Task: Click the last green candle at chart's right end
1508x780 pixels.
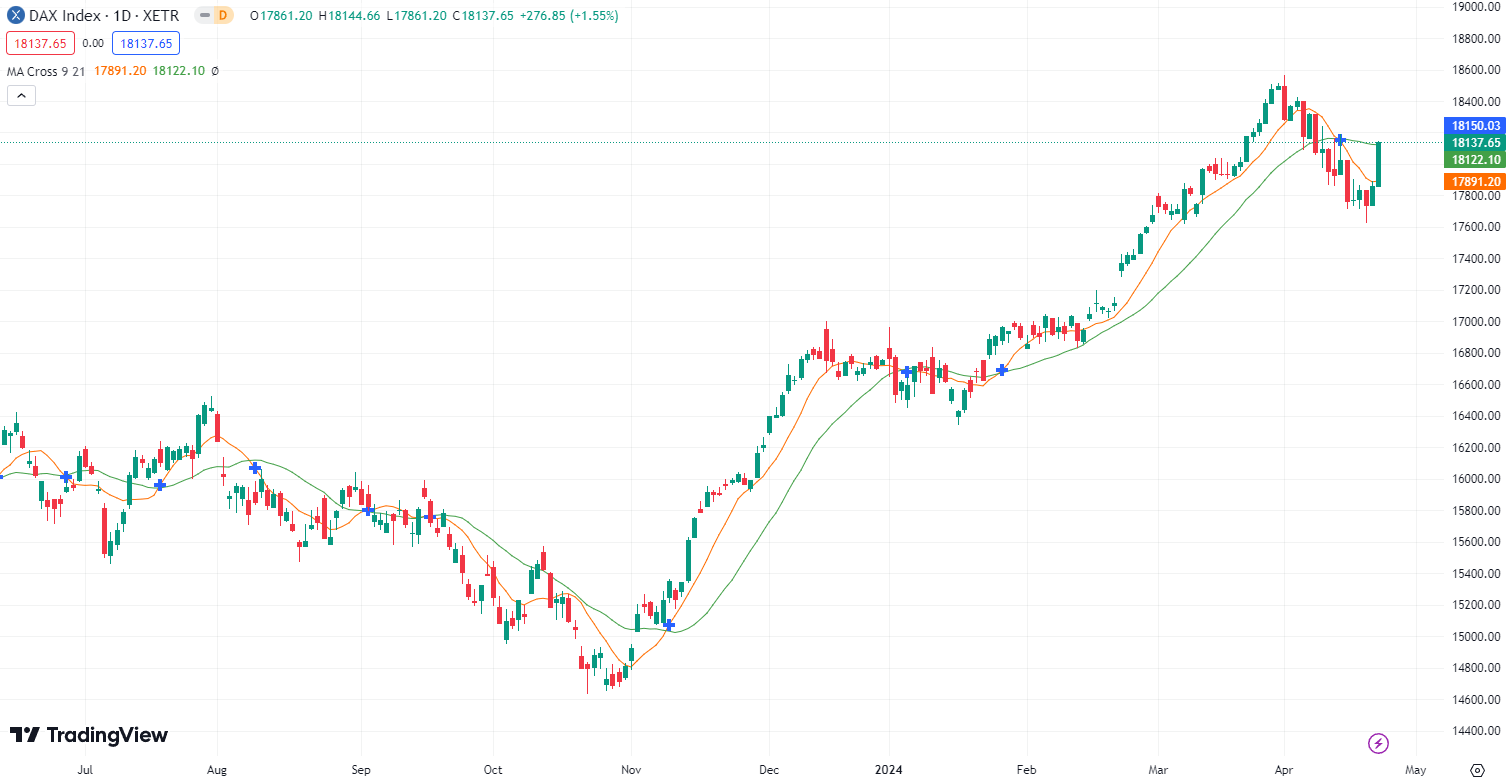Action: pos(1379,164)
